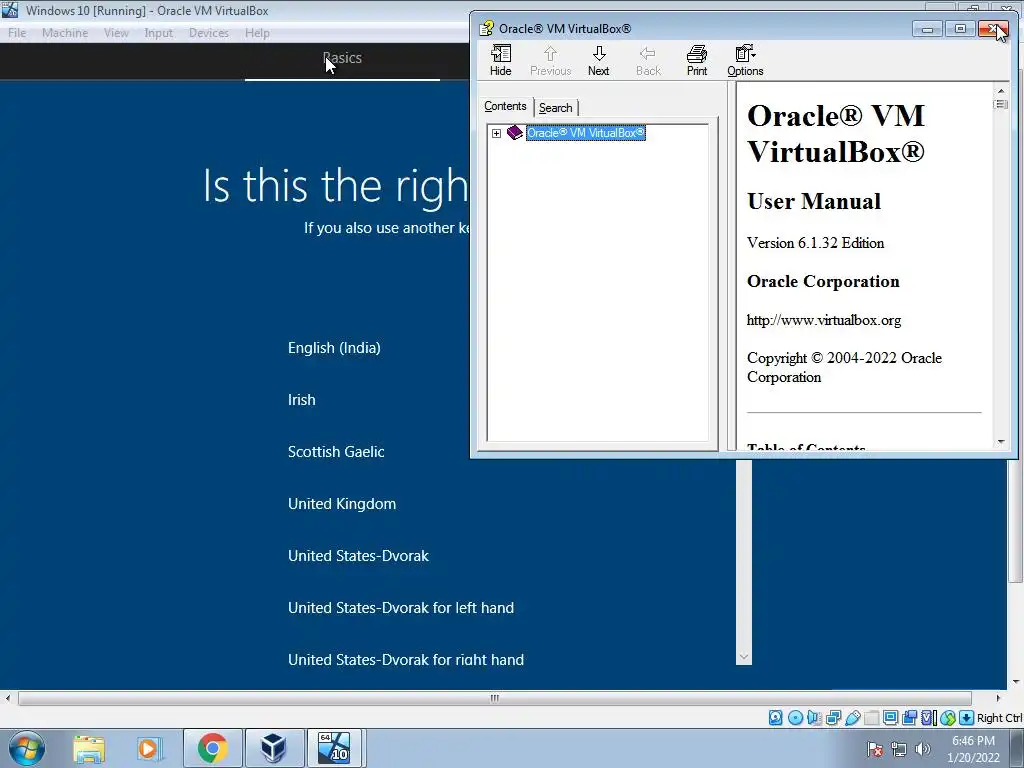
Task: Click the Show desktop strip at taskbar end
Action: 1018,748
